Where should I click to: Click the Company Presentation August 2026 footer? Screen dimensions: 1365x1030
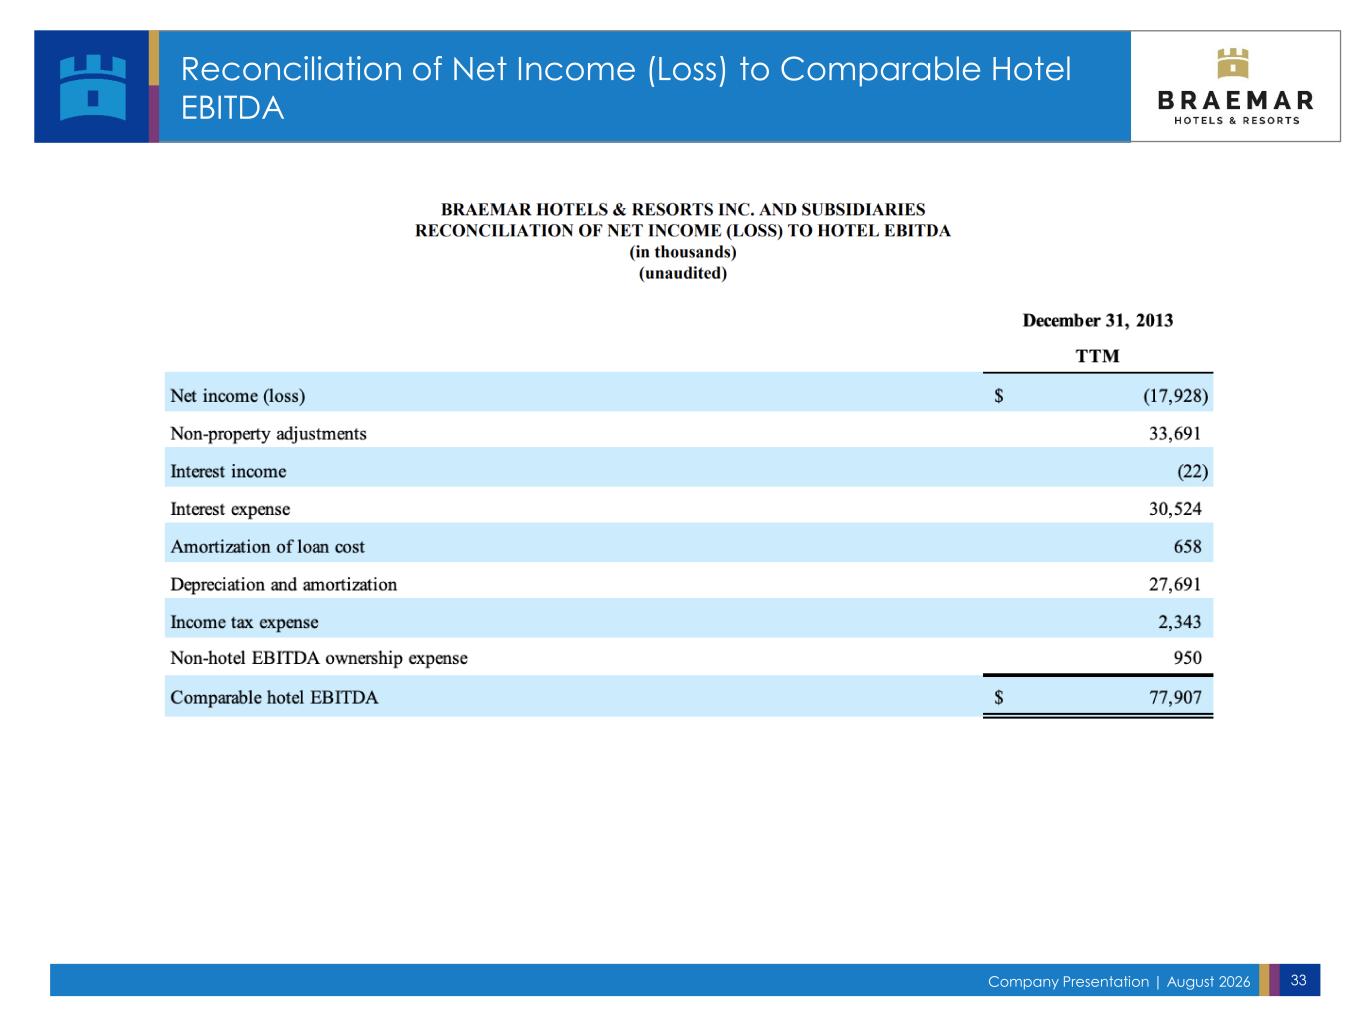click(1118, 981)
